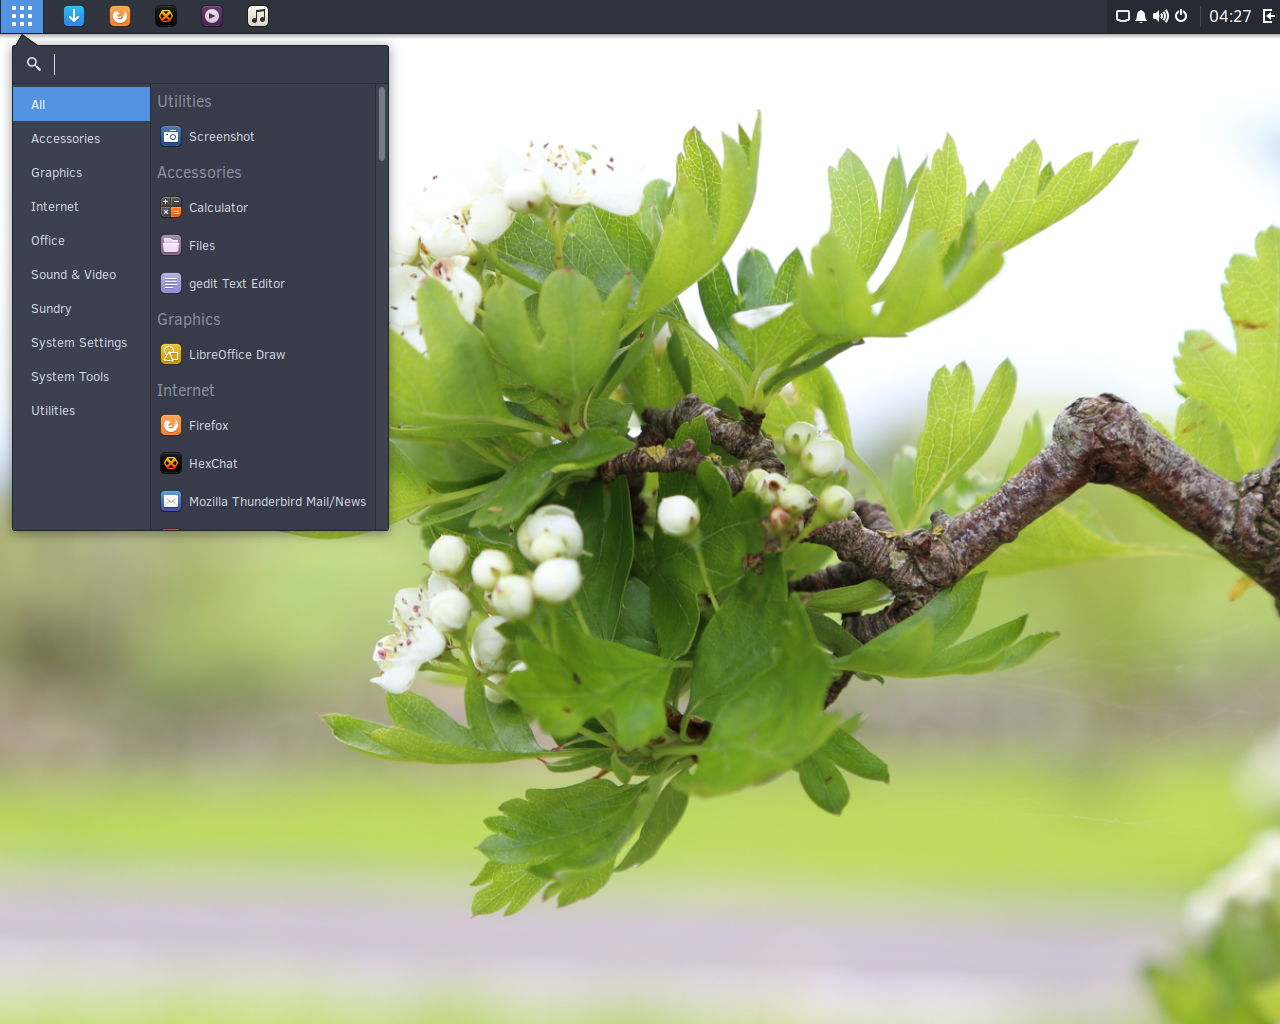
Task: Open gedit Text Editor from the list
Action: (264, 284)
